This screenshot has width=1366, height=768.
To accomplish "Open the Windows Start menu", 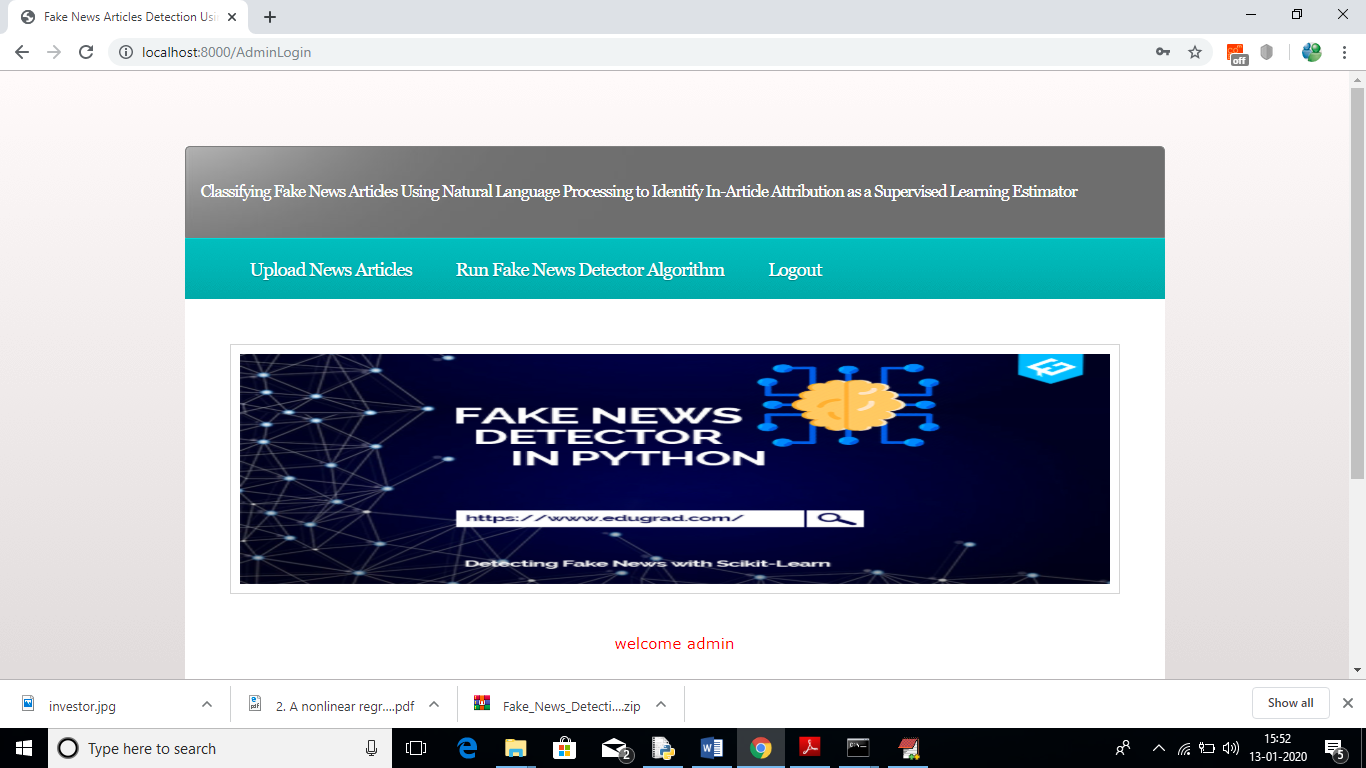I will 24,748.
